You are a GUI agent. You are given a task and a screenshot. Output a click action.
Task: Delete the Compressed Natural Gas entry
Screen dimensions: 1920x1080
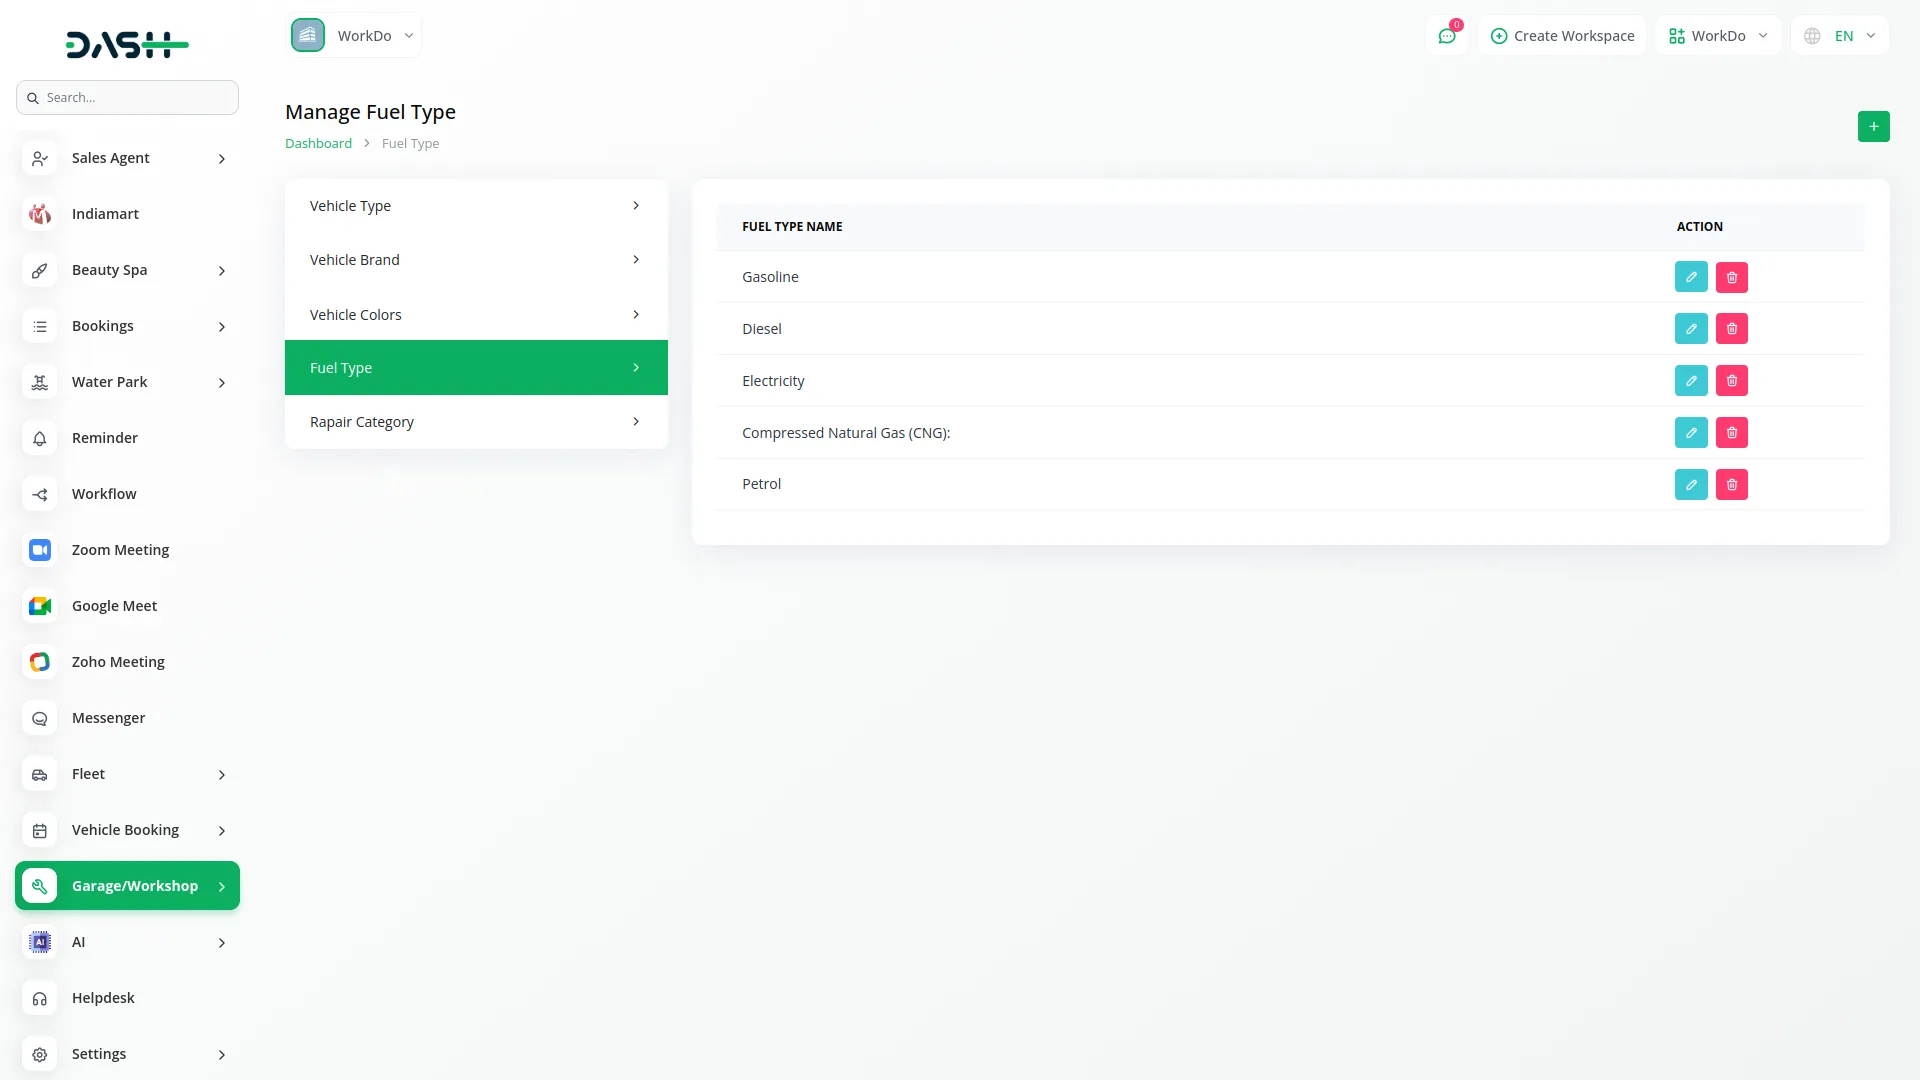(x=1732, y=433)
